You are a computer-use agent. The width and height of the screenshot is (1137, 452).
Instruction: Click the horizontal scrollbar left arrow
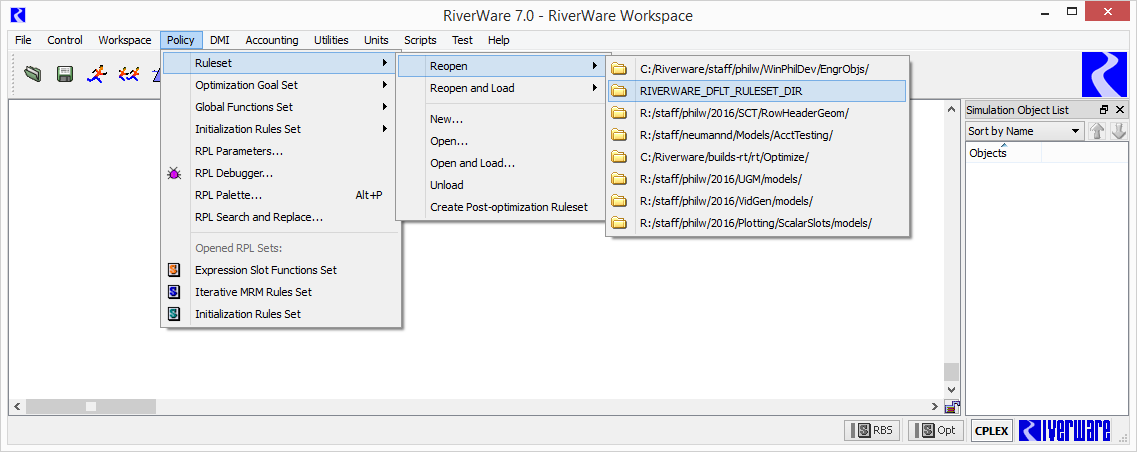click(17, 406)
